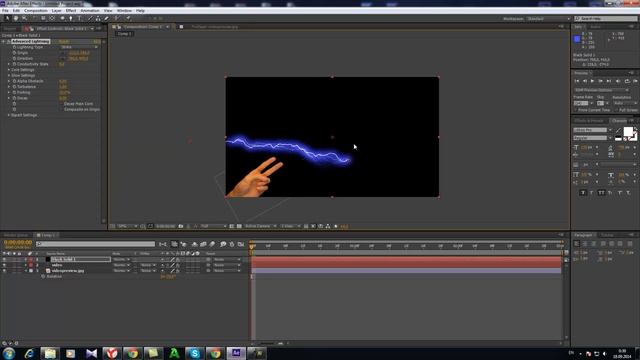Hide the videopreview.jpg layer

tap(4, 271)
